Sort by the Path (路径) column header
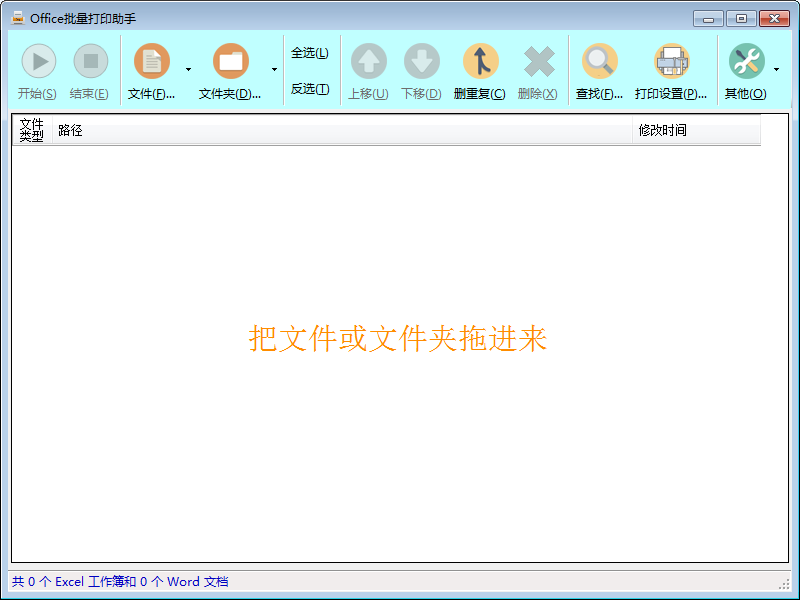This screenshot has width=800, height=600. pyautogui.click(x=340, y=130)
